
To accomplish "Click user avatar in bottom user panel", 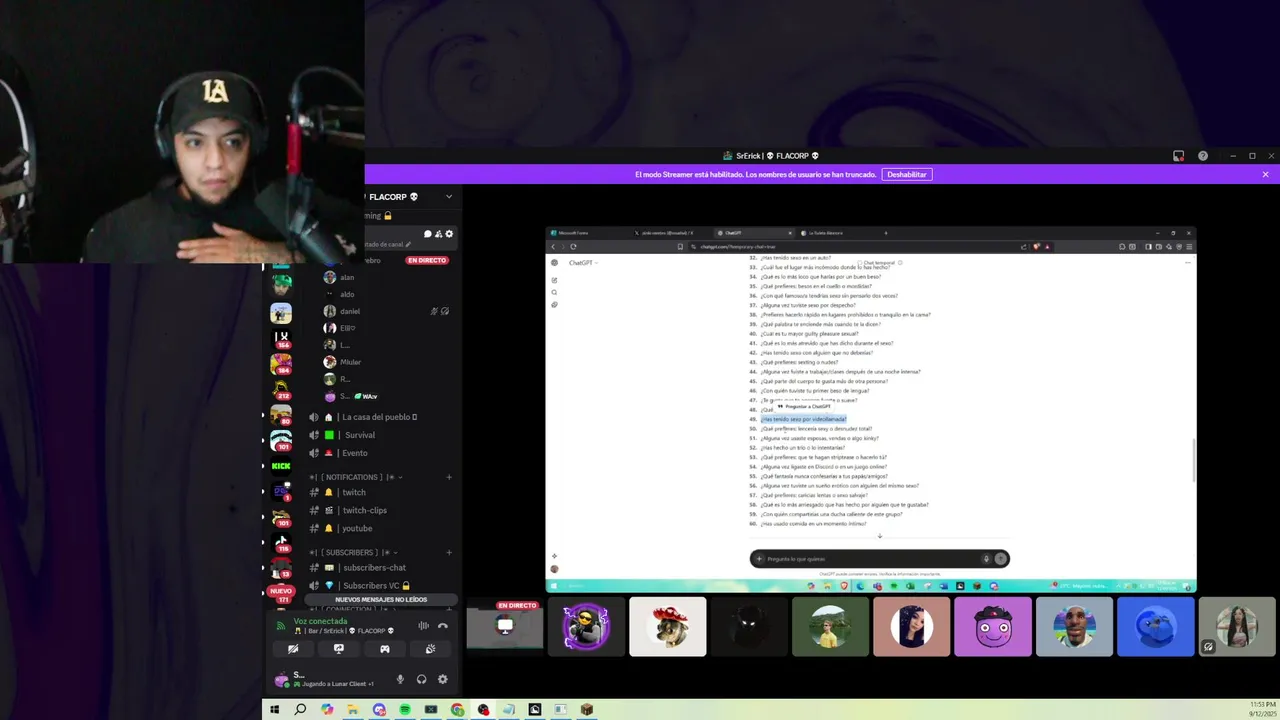I will 281,679.
